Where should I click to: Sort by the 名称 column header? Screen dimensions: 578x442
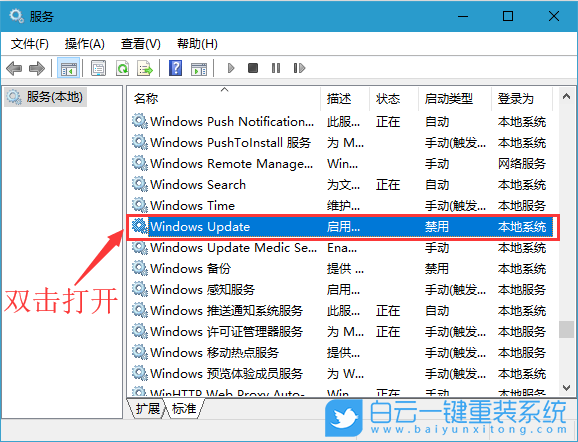146,99
